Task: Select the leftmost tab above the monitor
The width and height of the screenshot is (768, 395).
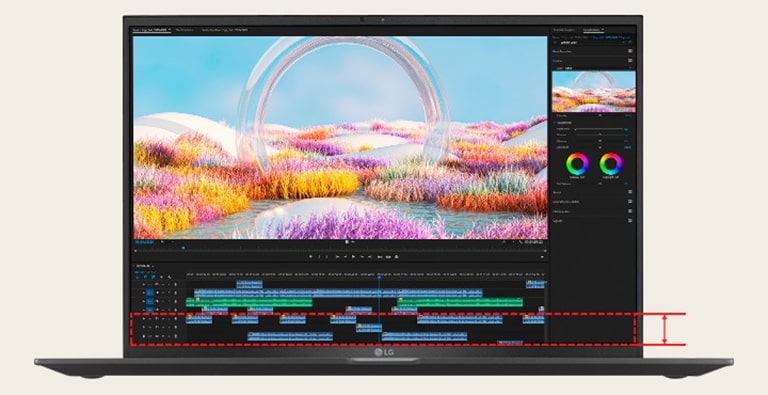Action: pos(151,30)
